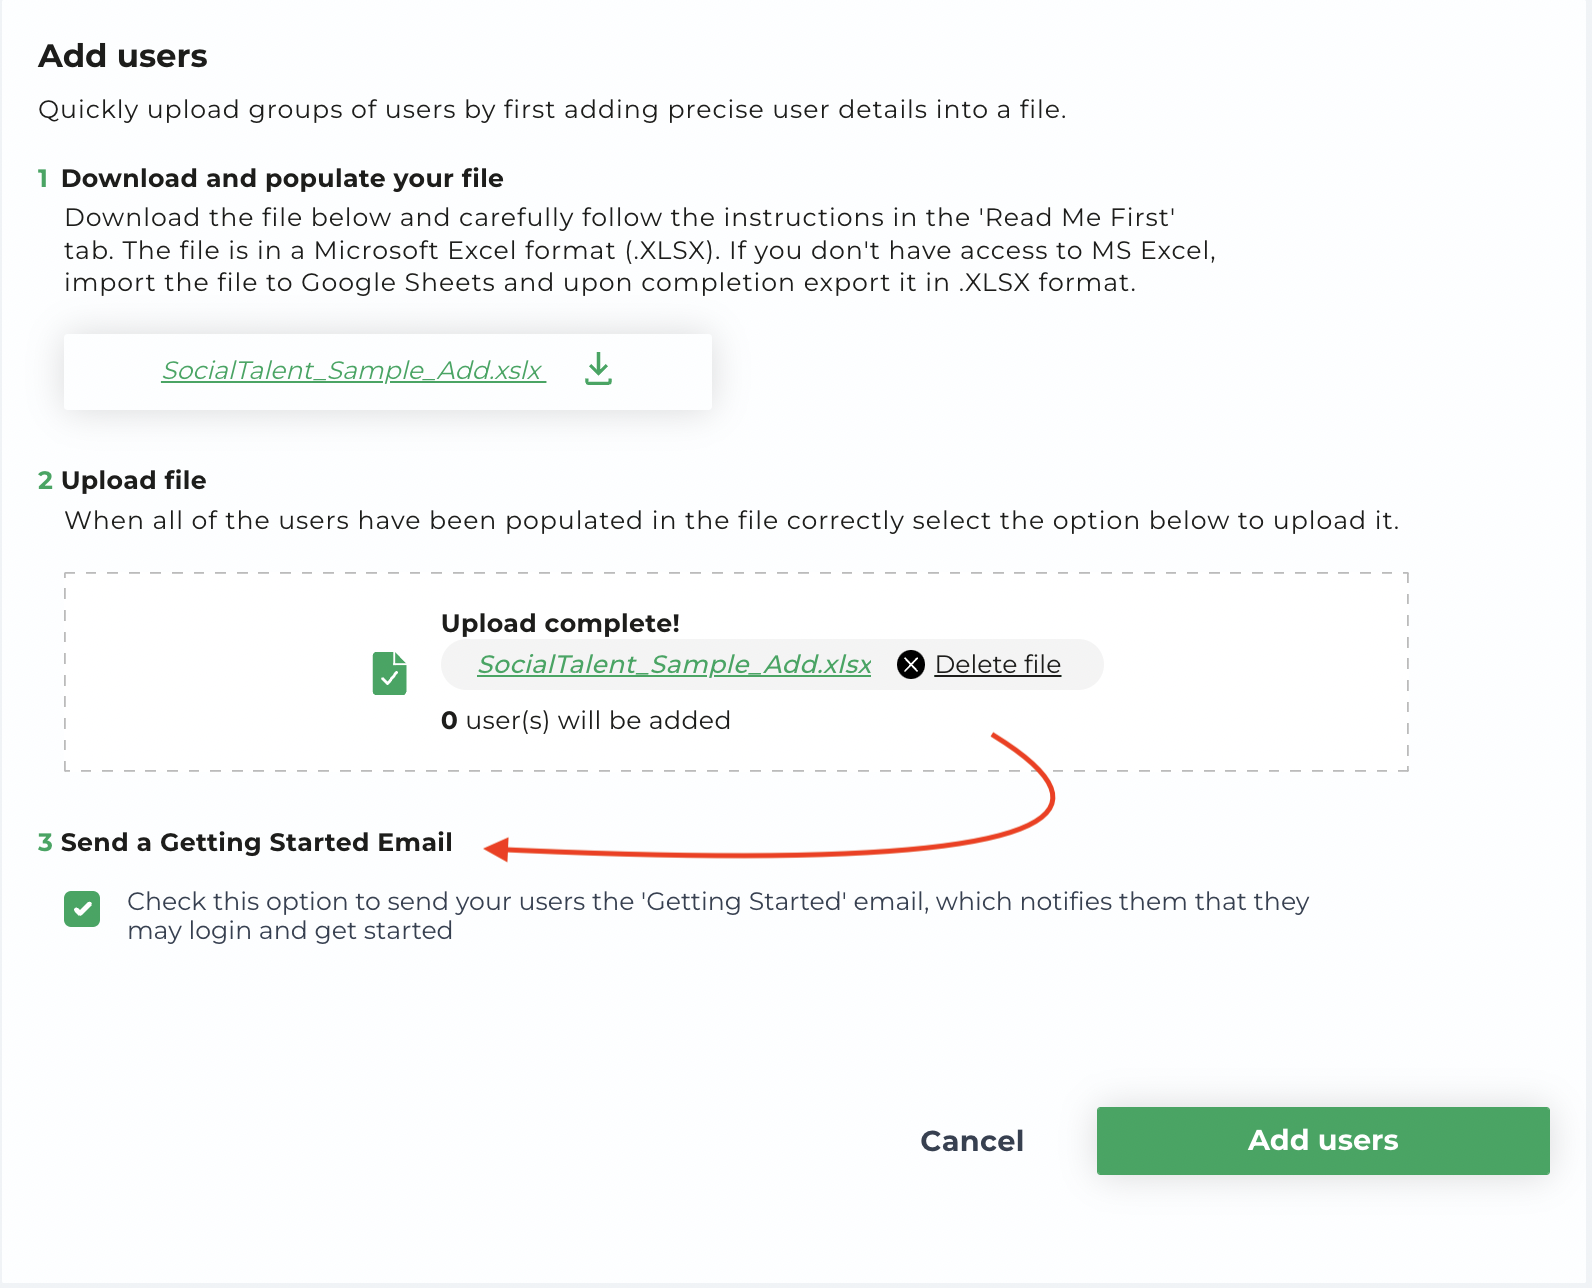Screen dimensions: 1592x1288
Task: Click the green file checkmark icon
Action: point(390,673)
